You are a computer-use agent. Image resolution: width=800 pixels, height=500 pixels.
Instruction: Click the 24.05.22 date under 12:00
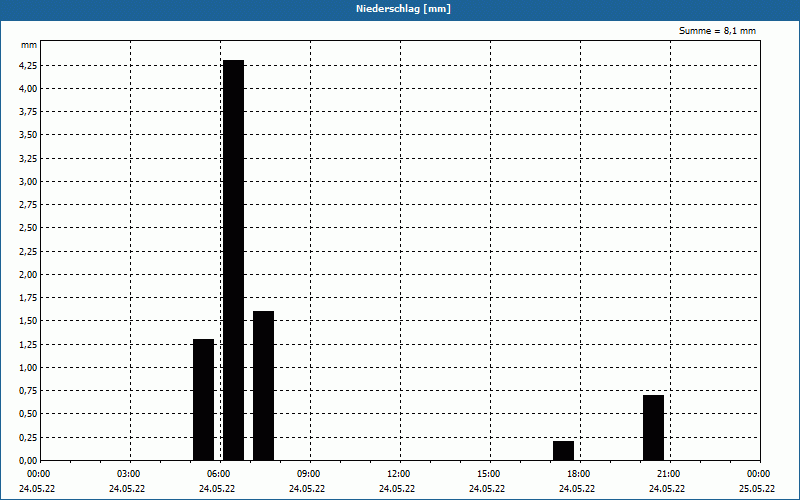[x=397, y=489]
